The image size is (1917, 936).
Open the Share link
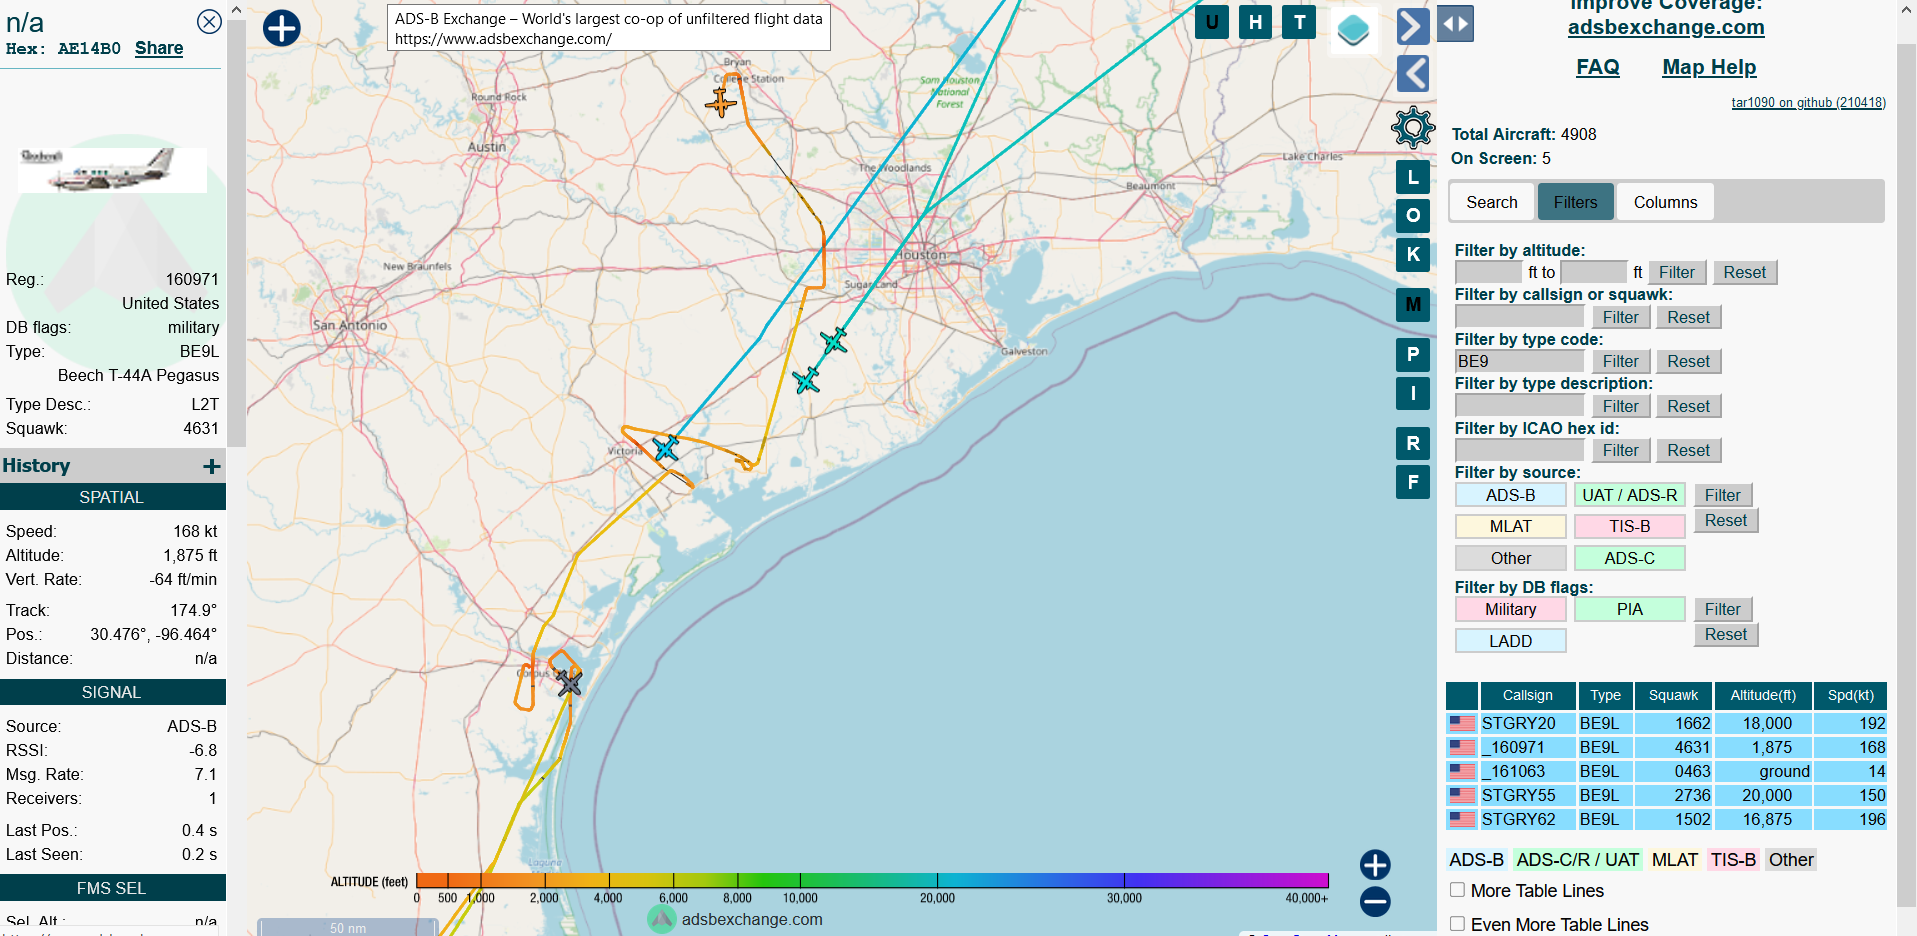coord(159,48)
